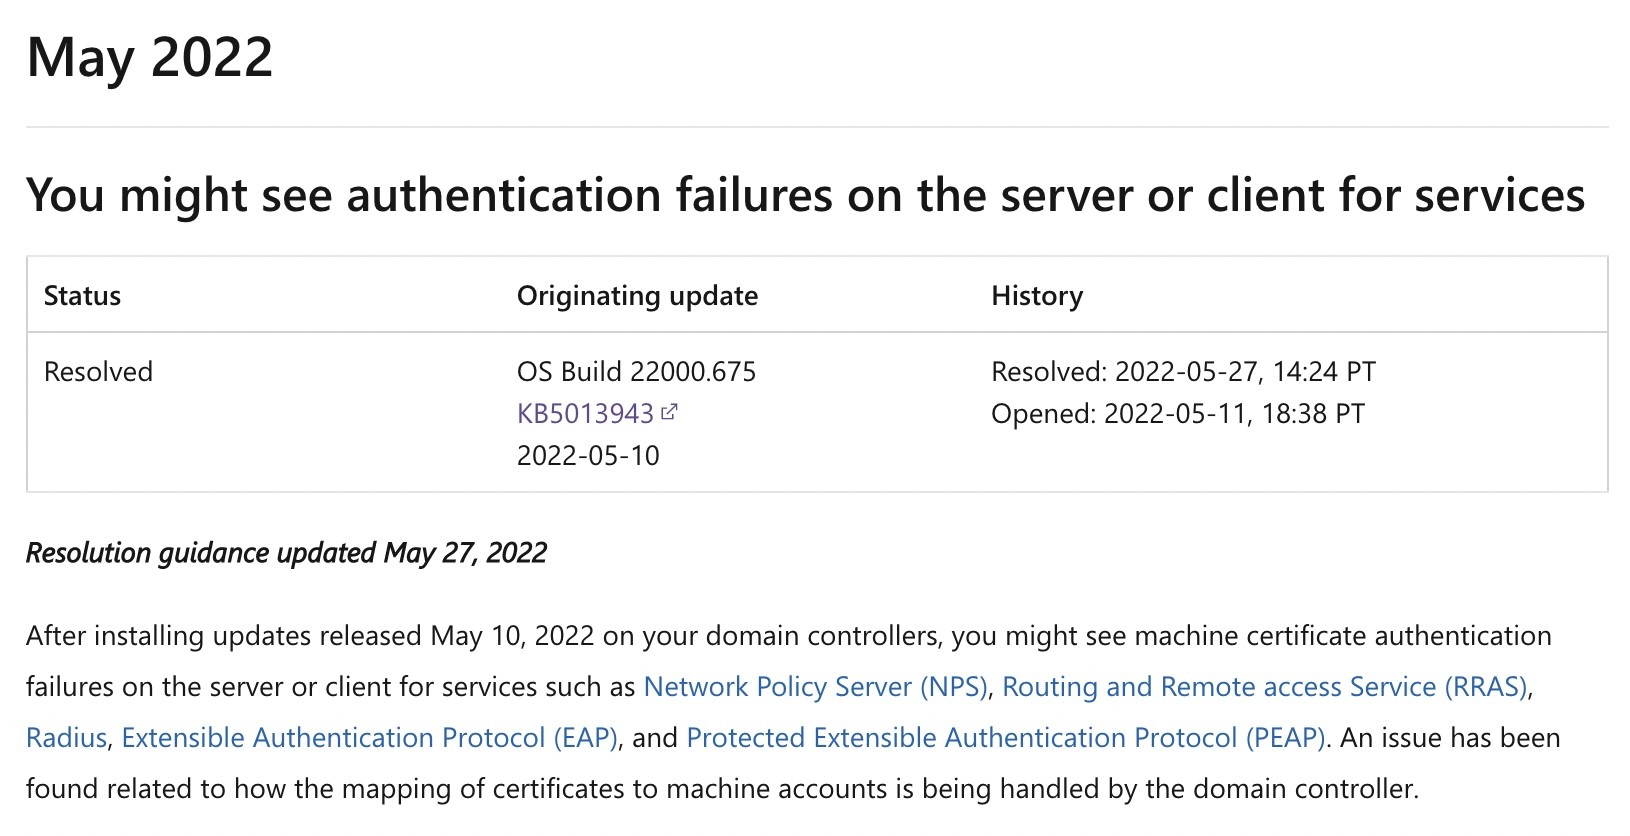Follow the Routing and Remote access Service (RRAS) link
This screenshot has height=836, width=1630.
pyautogui.click(x=1265, y=687)
